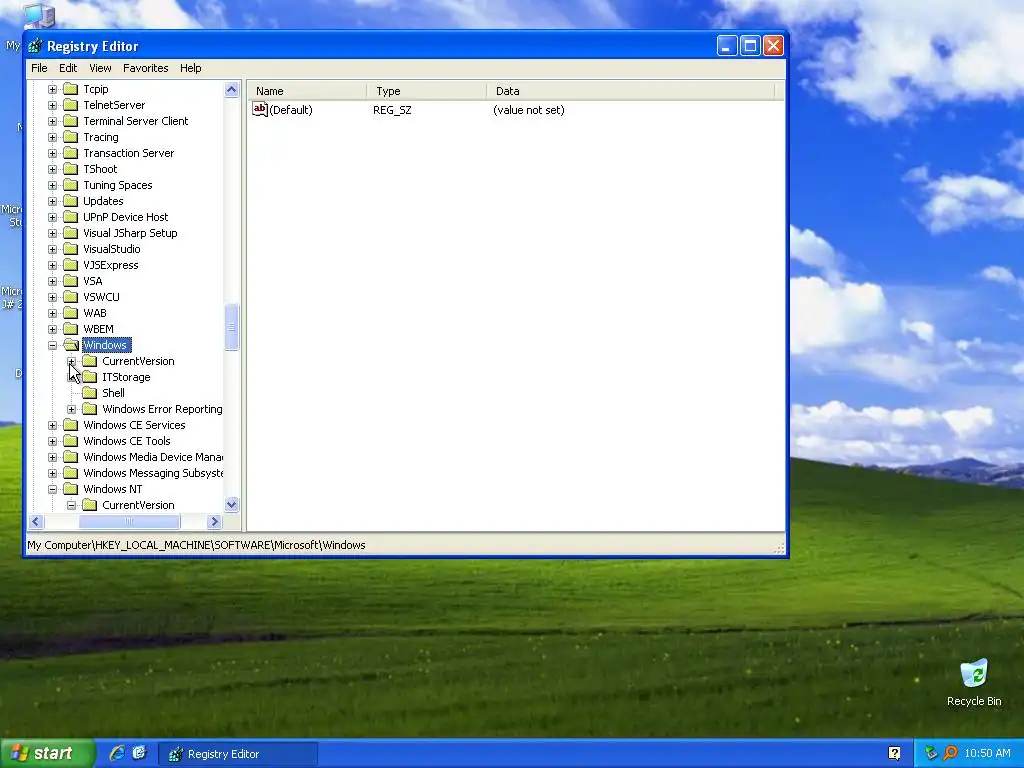Click the Updates folder icon
Viewport: 1024px width, 768px height.
coord(71,201)
